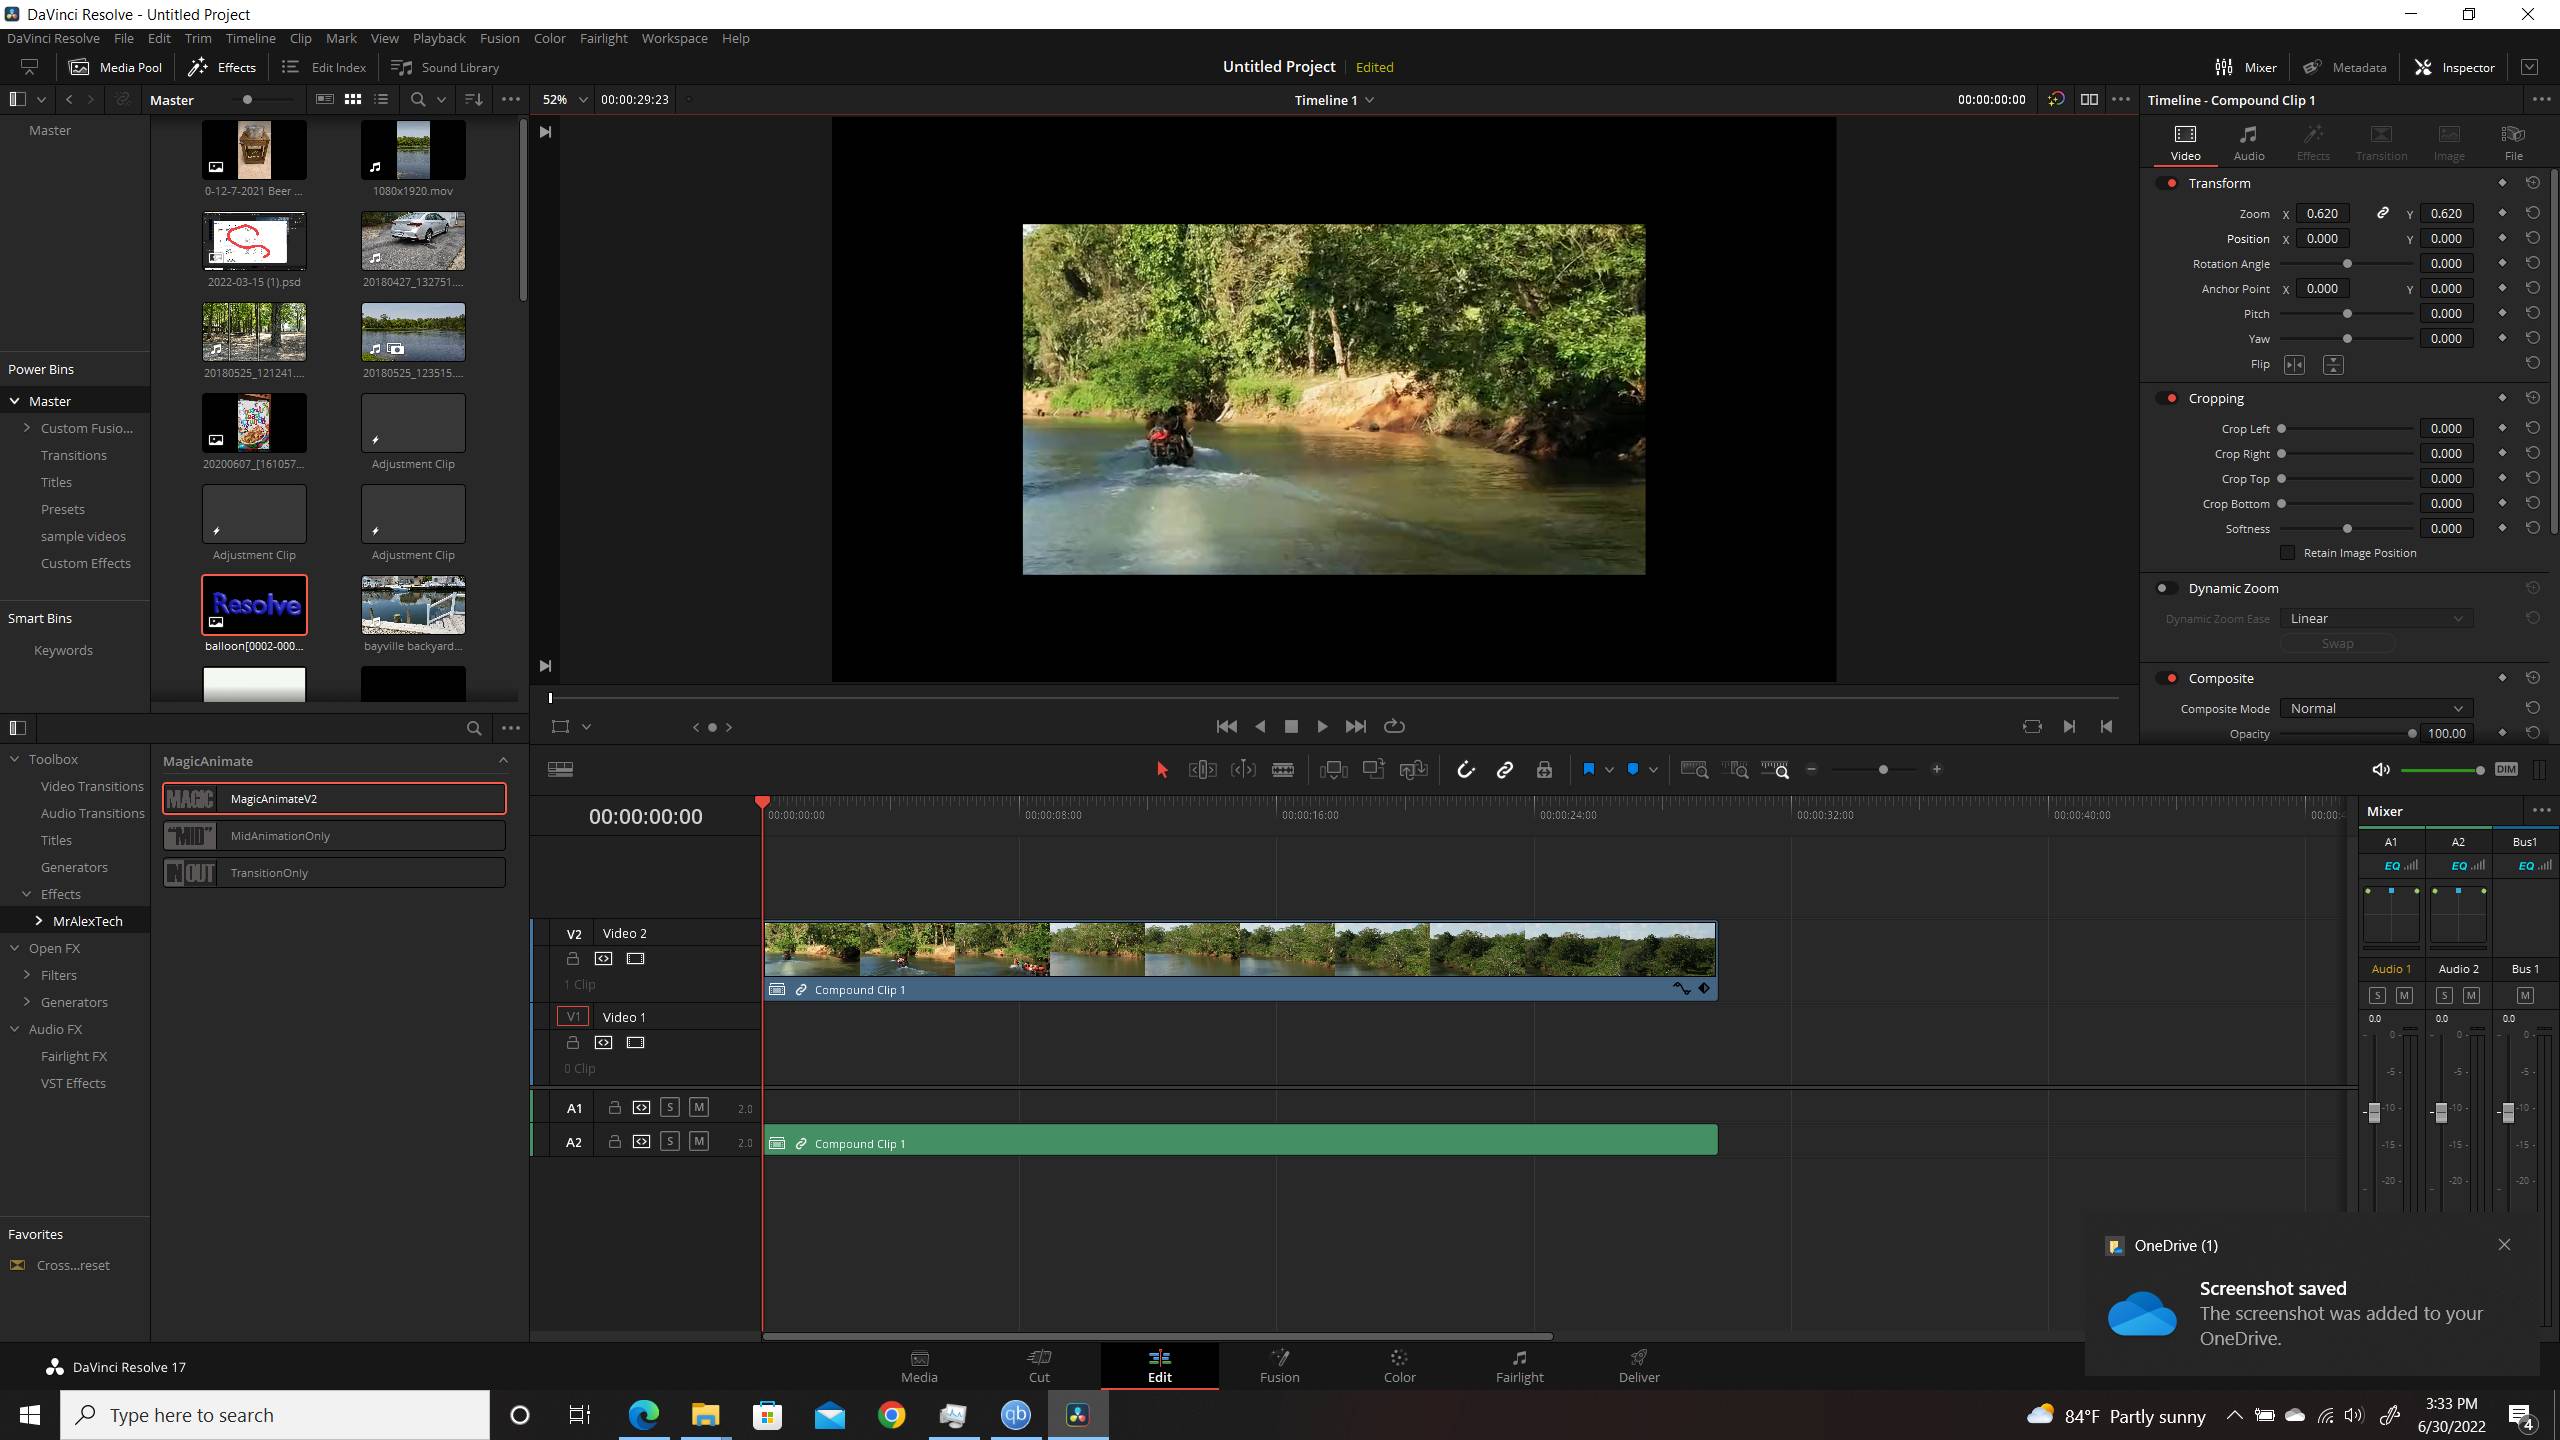Collapse the Toolbox tree
2560x1440 pixels.
pos(15,759)
